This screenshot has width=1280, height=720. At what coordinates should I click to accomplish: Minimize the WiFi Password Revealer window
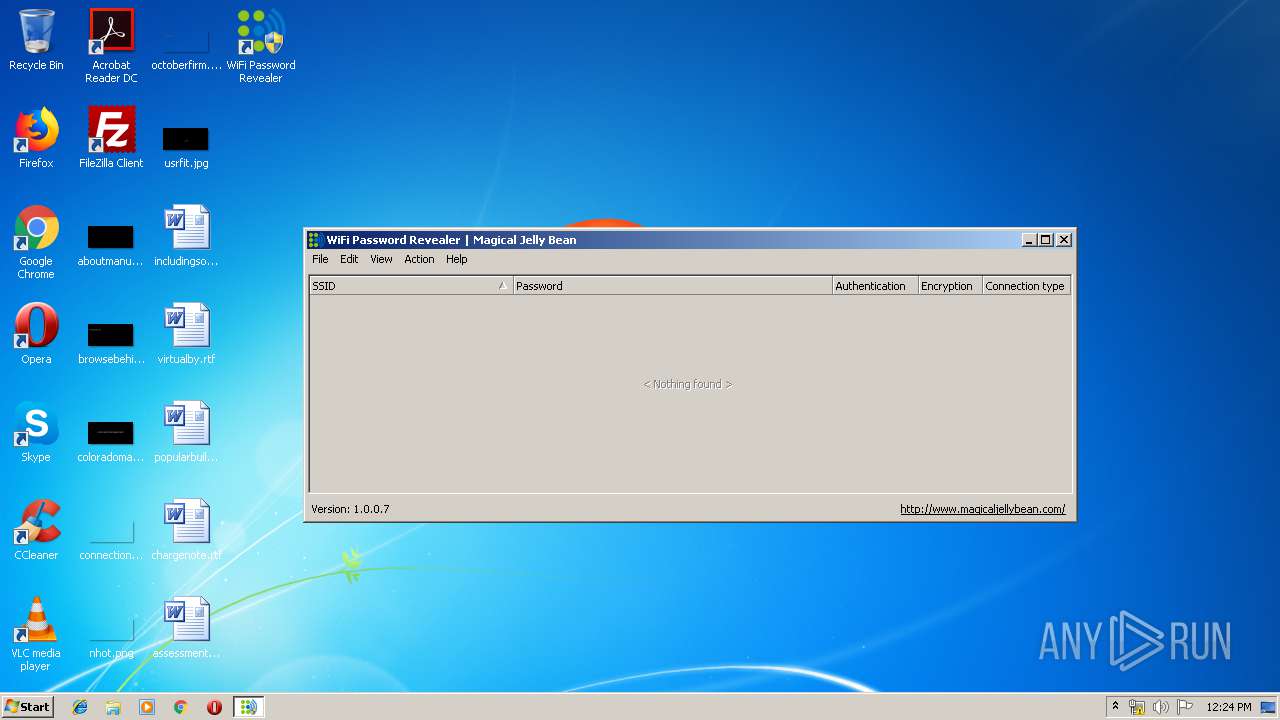[x=1029, y=240]
